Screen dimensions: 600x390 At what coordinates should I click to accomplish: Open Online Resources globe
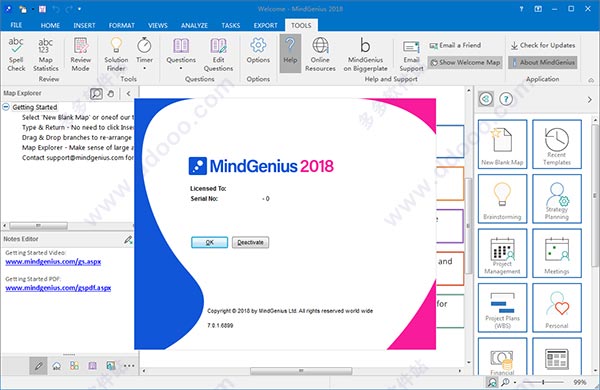click(320, 54)
